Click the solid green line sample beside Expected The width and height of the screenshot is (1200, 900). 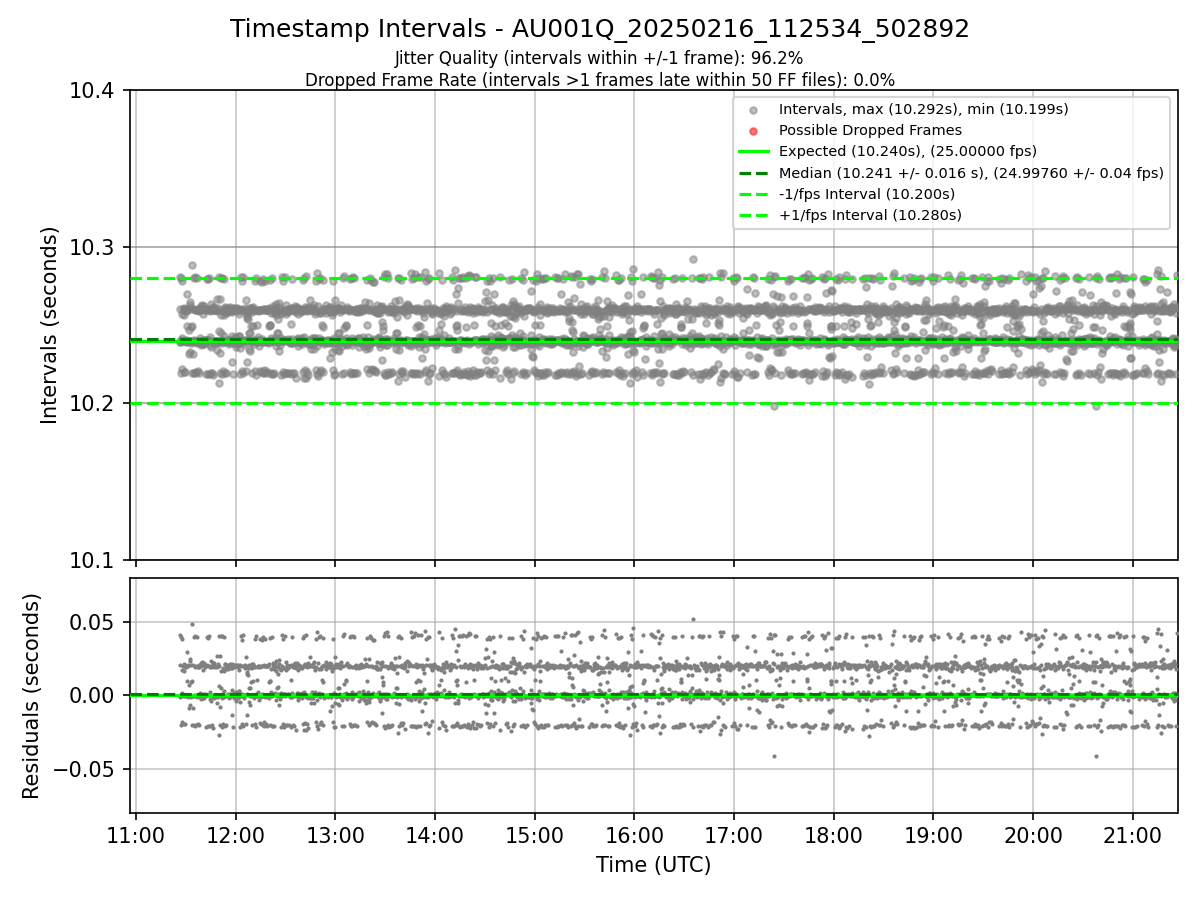tap(754, 152)
